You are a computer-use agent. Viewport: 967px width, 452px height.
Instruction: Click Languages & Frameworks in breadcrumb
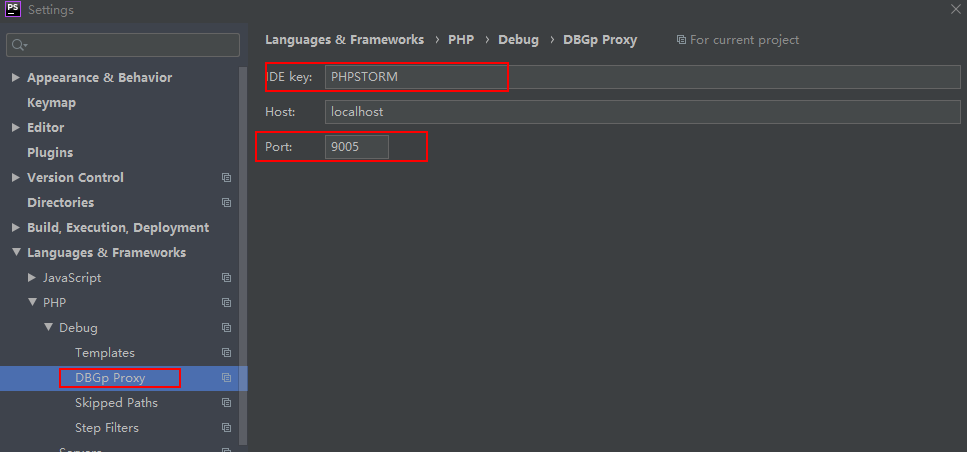tap(345, 39)
